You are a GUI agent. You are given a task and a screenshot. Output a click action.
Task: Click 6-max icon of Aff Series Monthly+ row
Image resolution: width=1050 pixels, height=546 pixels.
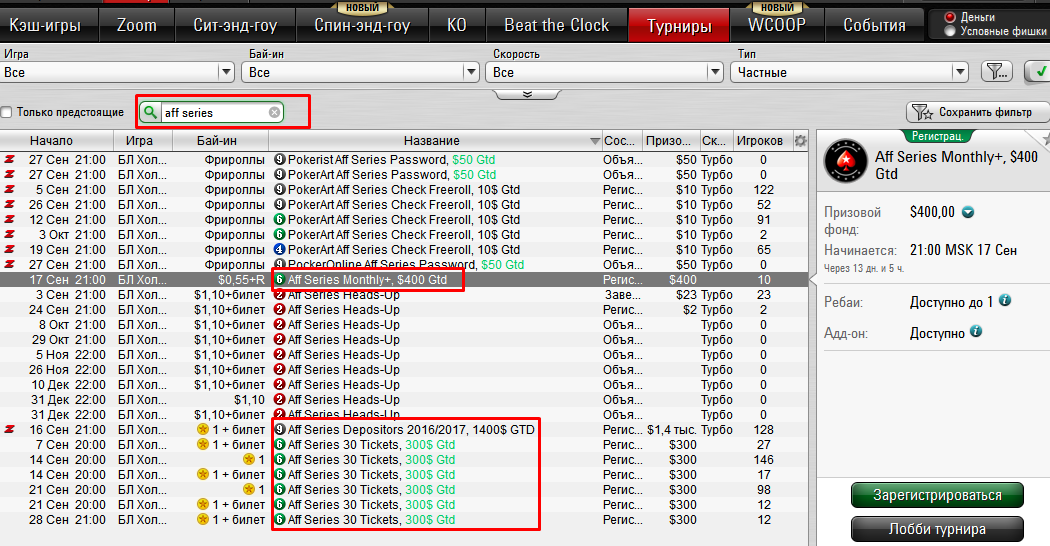pos(280,279)
